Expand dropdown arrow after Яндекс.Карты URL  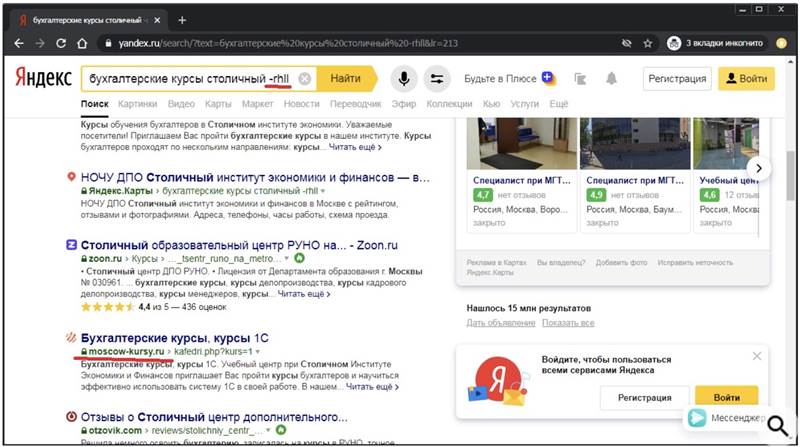point(322,191)
